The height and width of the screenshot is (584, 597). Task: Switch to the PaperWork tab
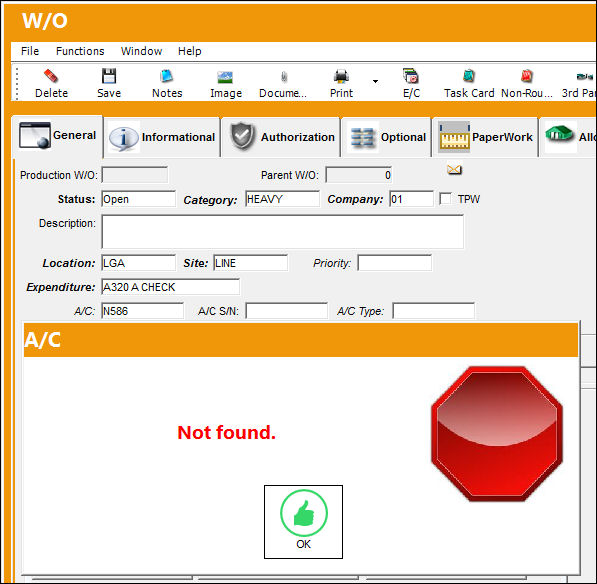(485, 137)
